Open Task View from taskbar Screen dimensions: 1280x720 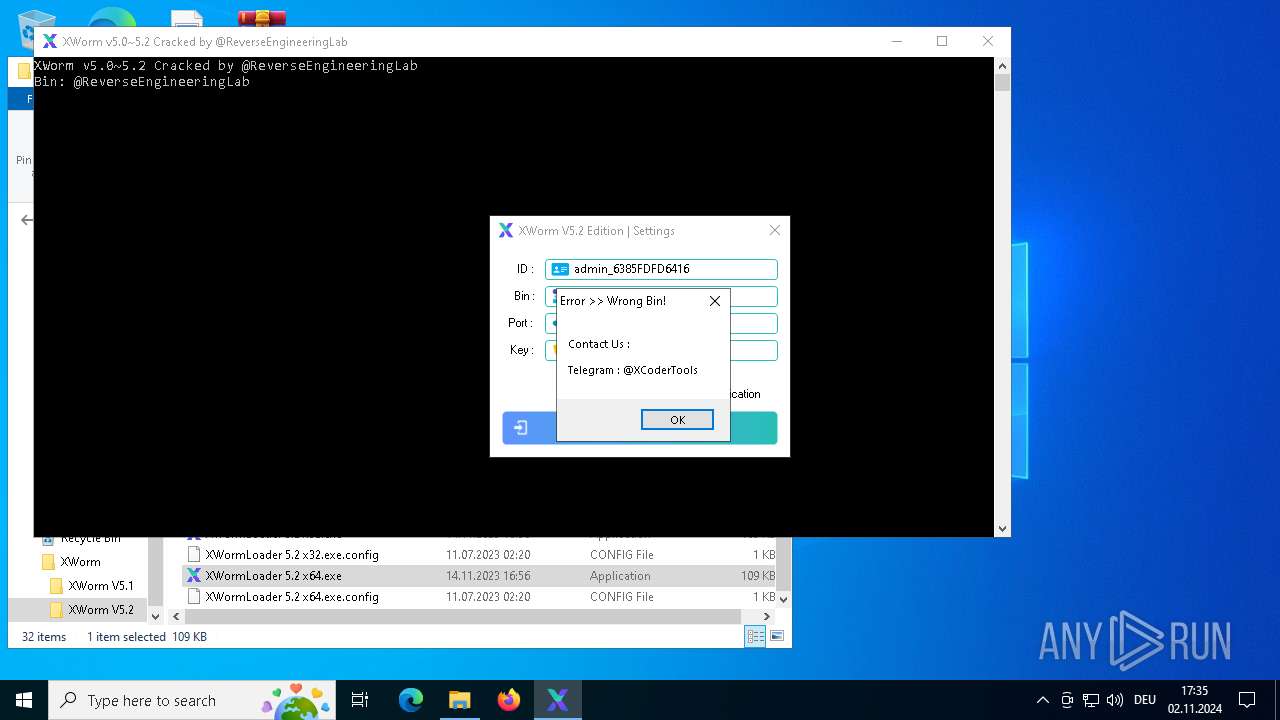click(x=360, y=700)
